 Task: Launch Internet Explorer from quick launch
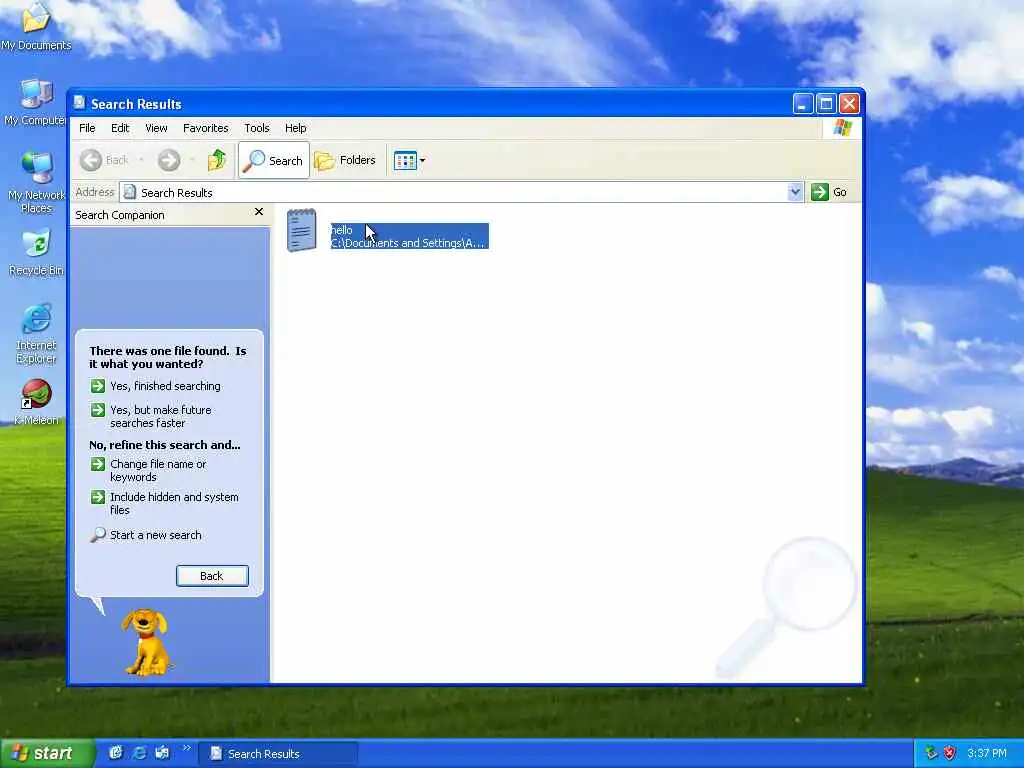(x=139, y=753)
